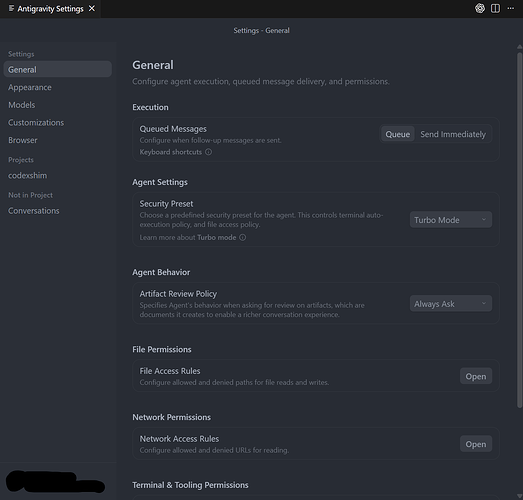The width and height of the screenshot is (523, 500).
Task: Open the more actions ellipsis menu
Action: [511, 8]
